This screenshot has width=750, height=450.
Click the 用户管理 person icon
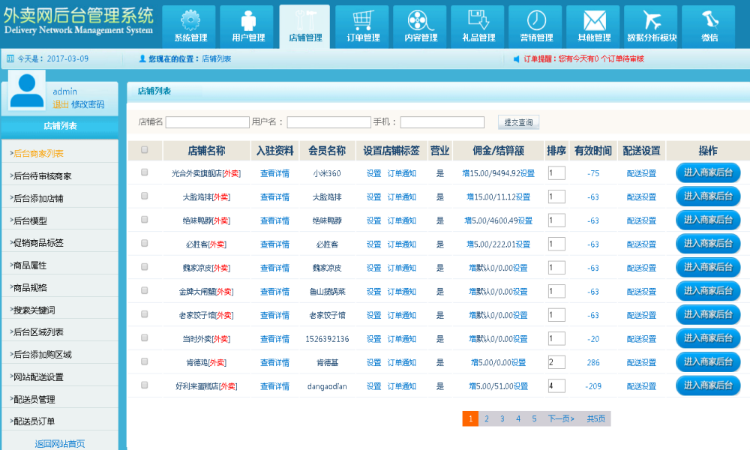(248, 22)
